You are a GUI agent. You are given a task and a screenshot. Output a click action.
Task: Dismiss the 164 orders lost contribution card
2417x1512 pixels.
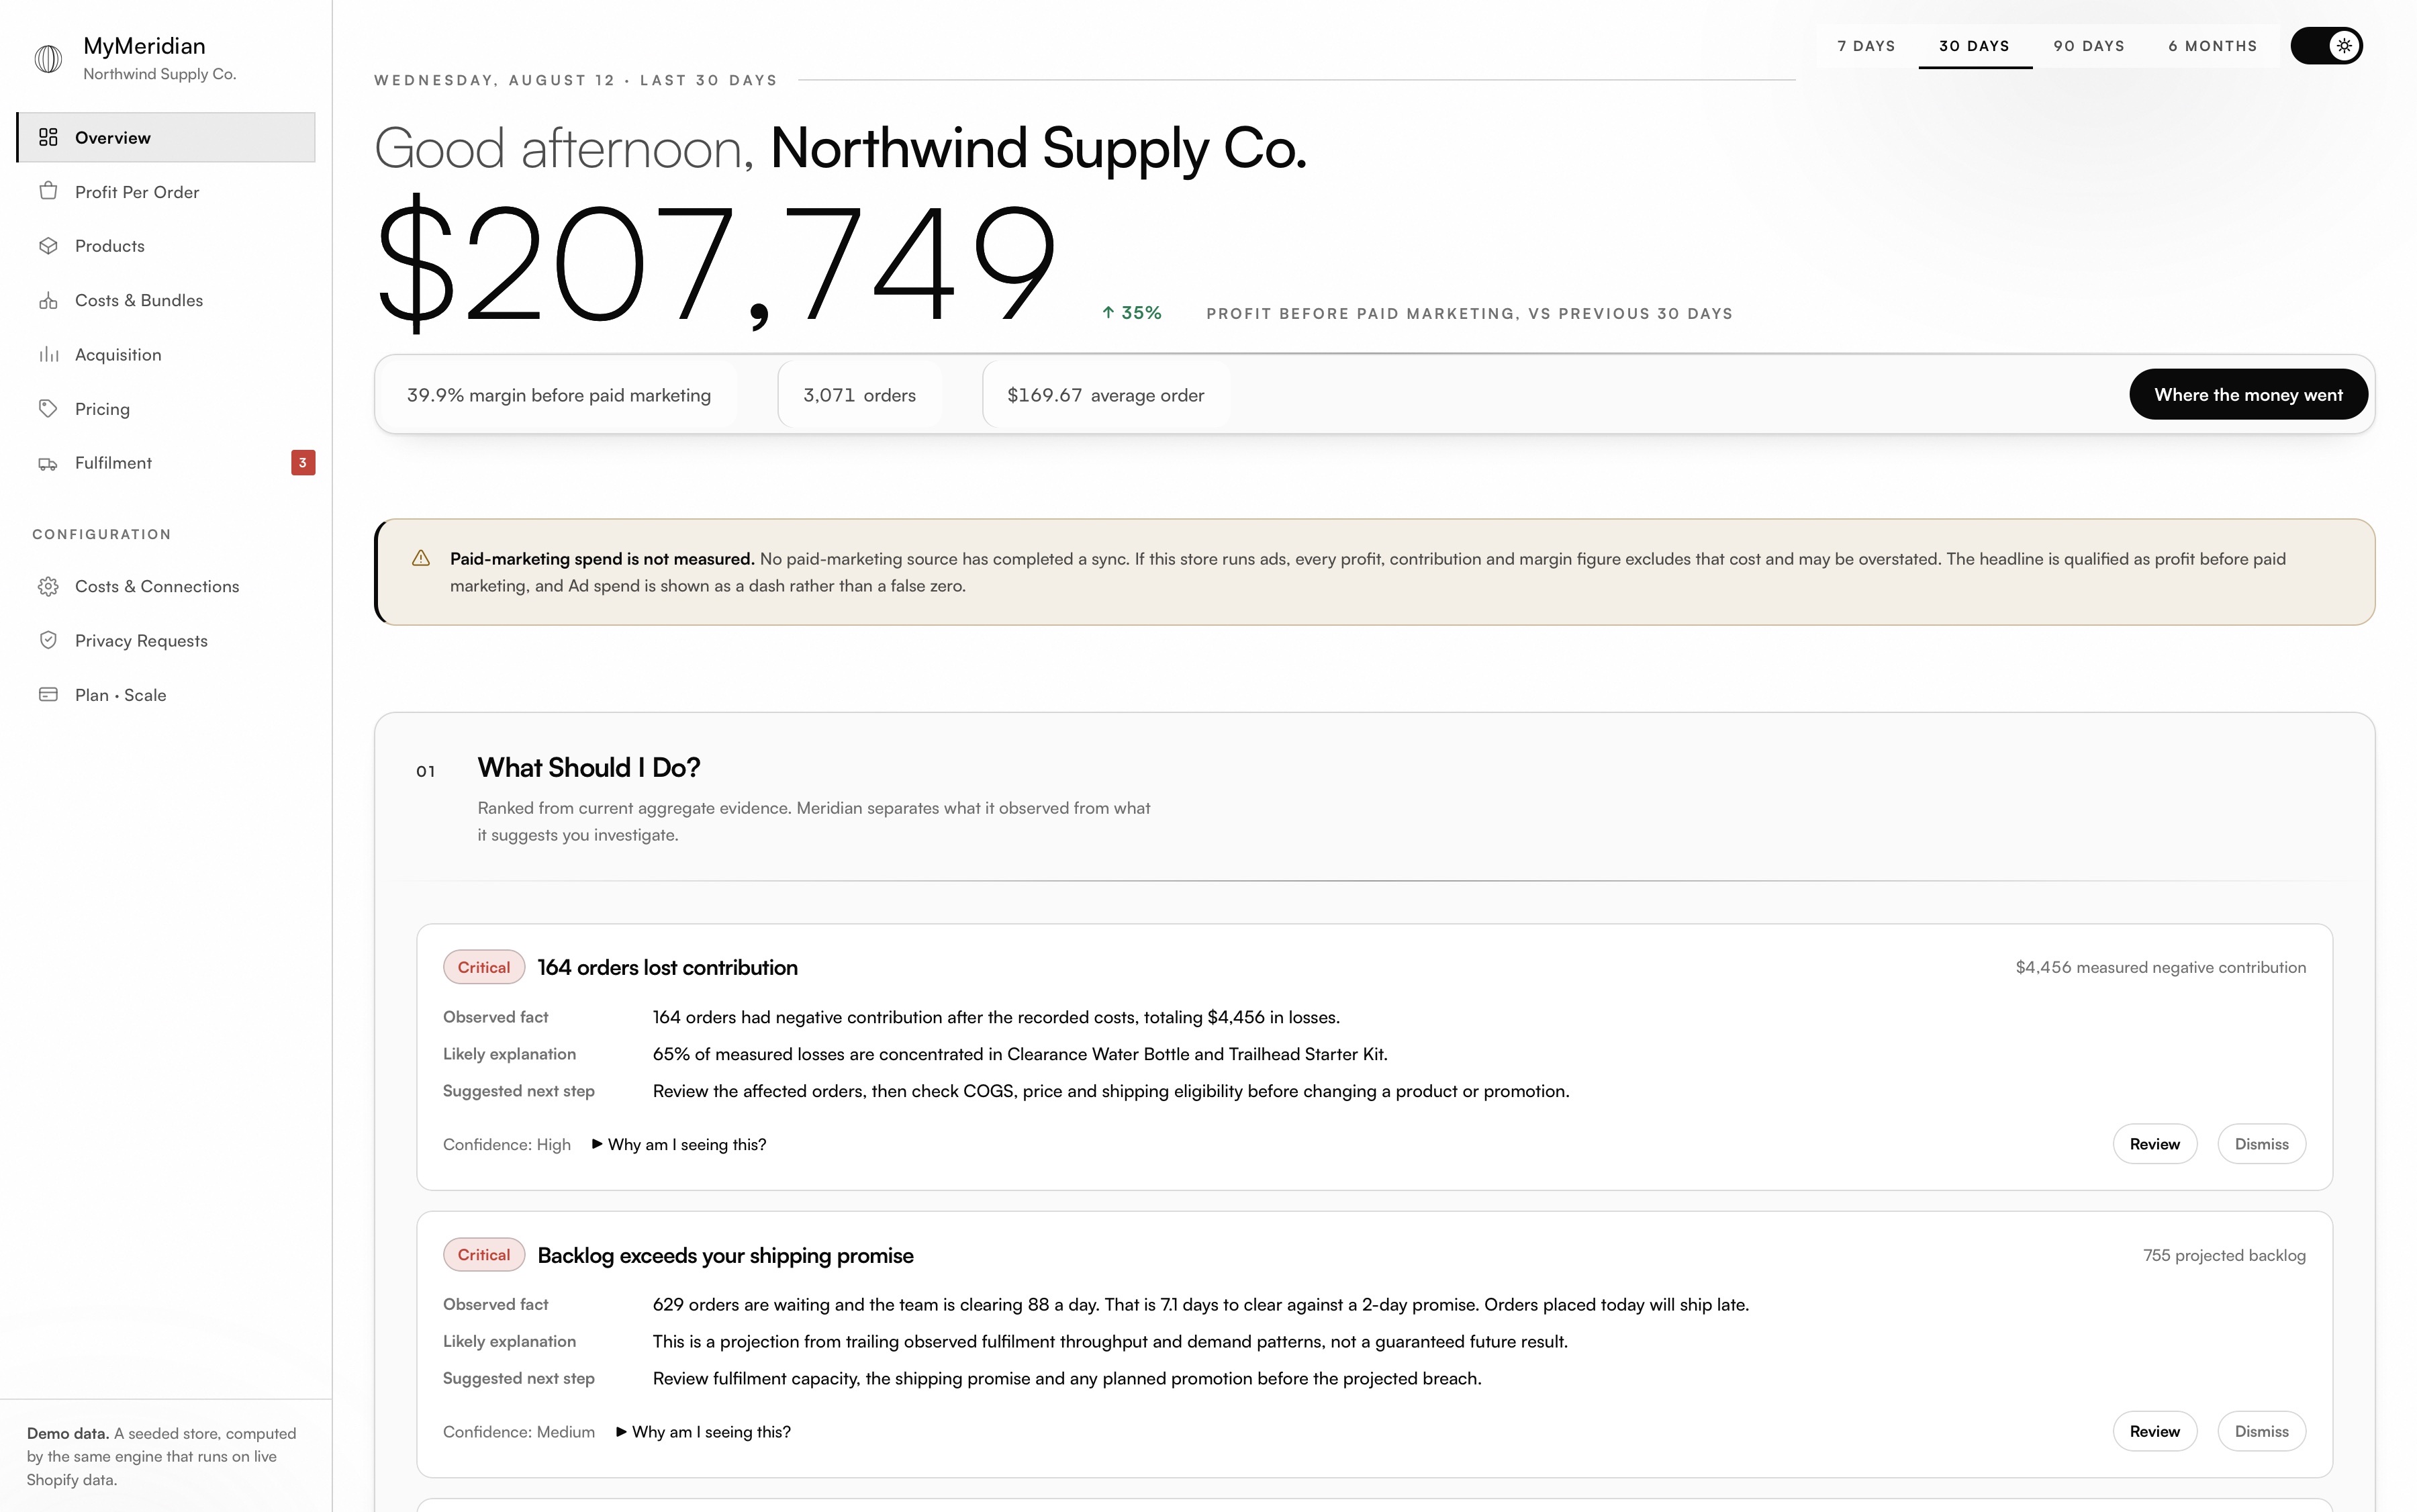pyautogui.click(x=2261, y=1144)
